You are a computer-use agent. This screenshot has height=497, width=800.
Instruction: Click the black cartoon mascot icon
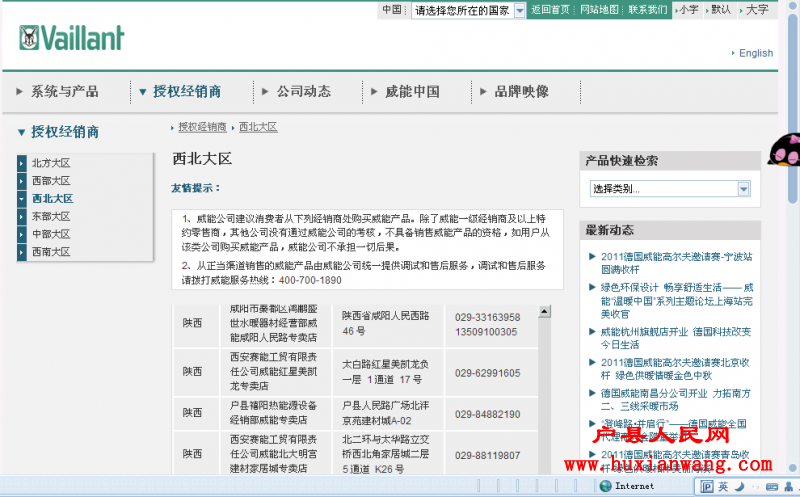(x=784, y=150)
